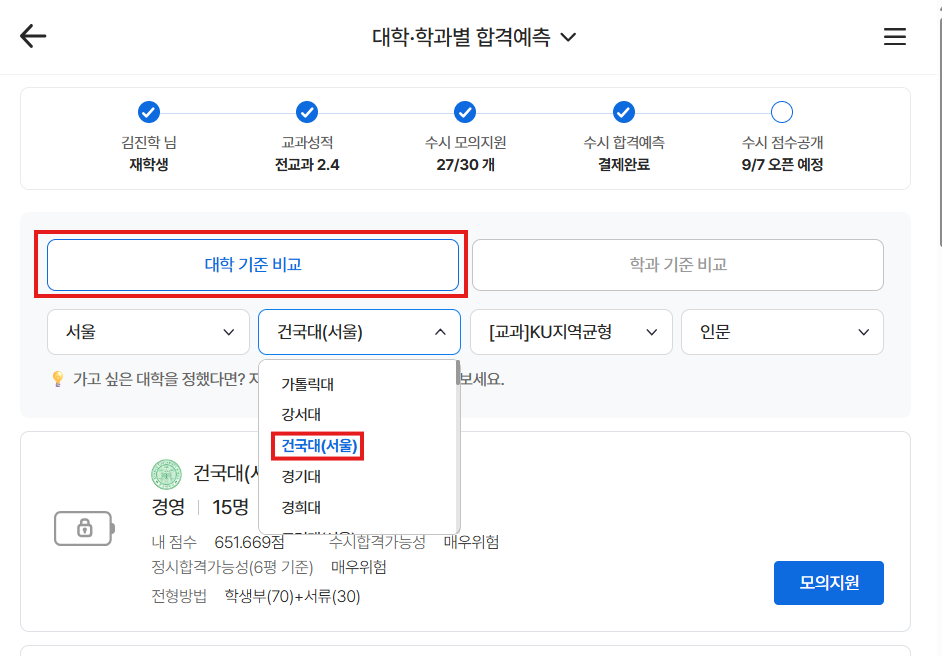
Task: Click the 모의지원 button
Action: pos(828,583)
